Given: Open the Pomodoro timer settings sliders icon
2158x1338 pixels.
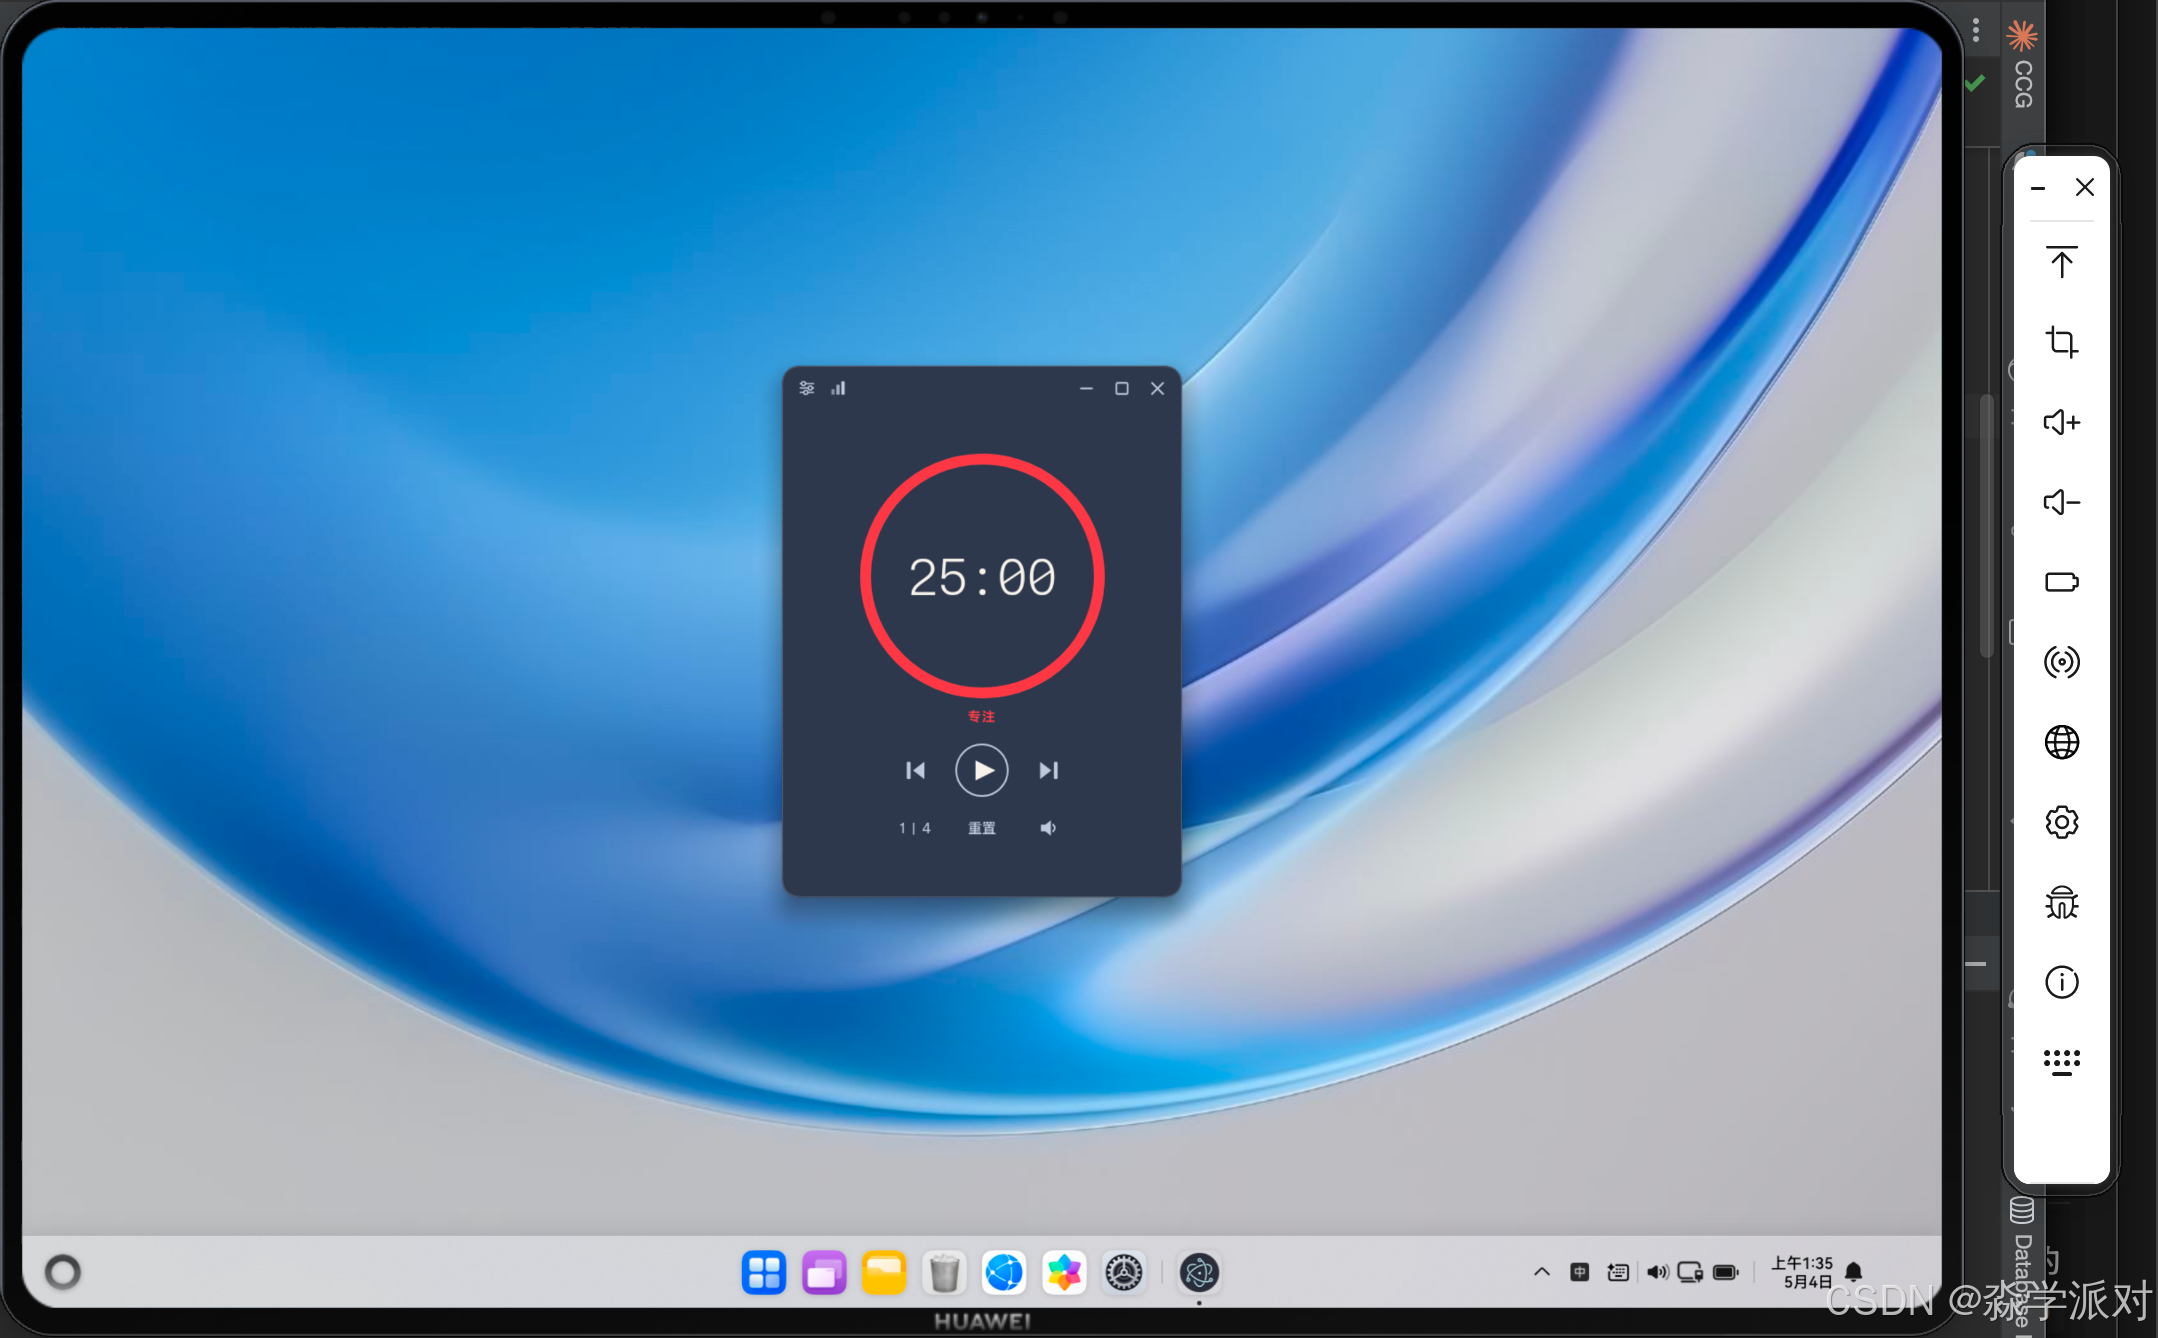Looking at the screenshot, I should click(807, 388).
